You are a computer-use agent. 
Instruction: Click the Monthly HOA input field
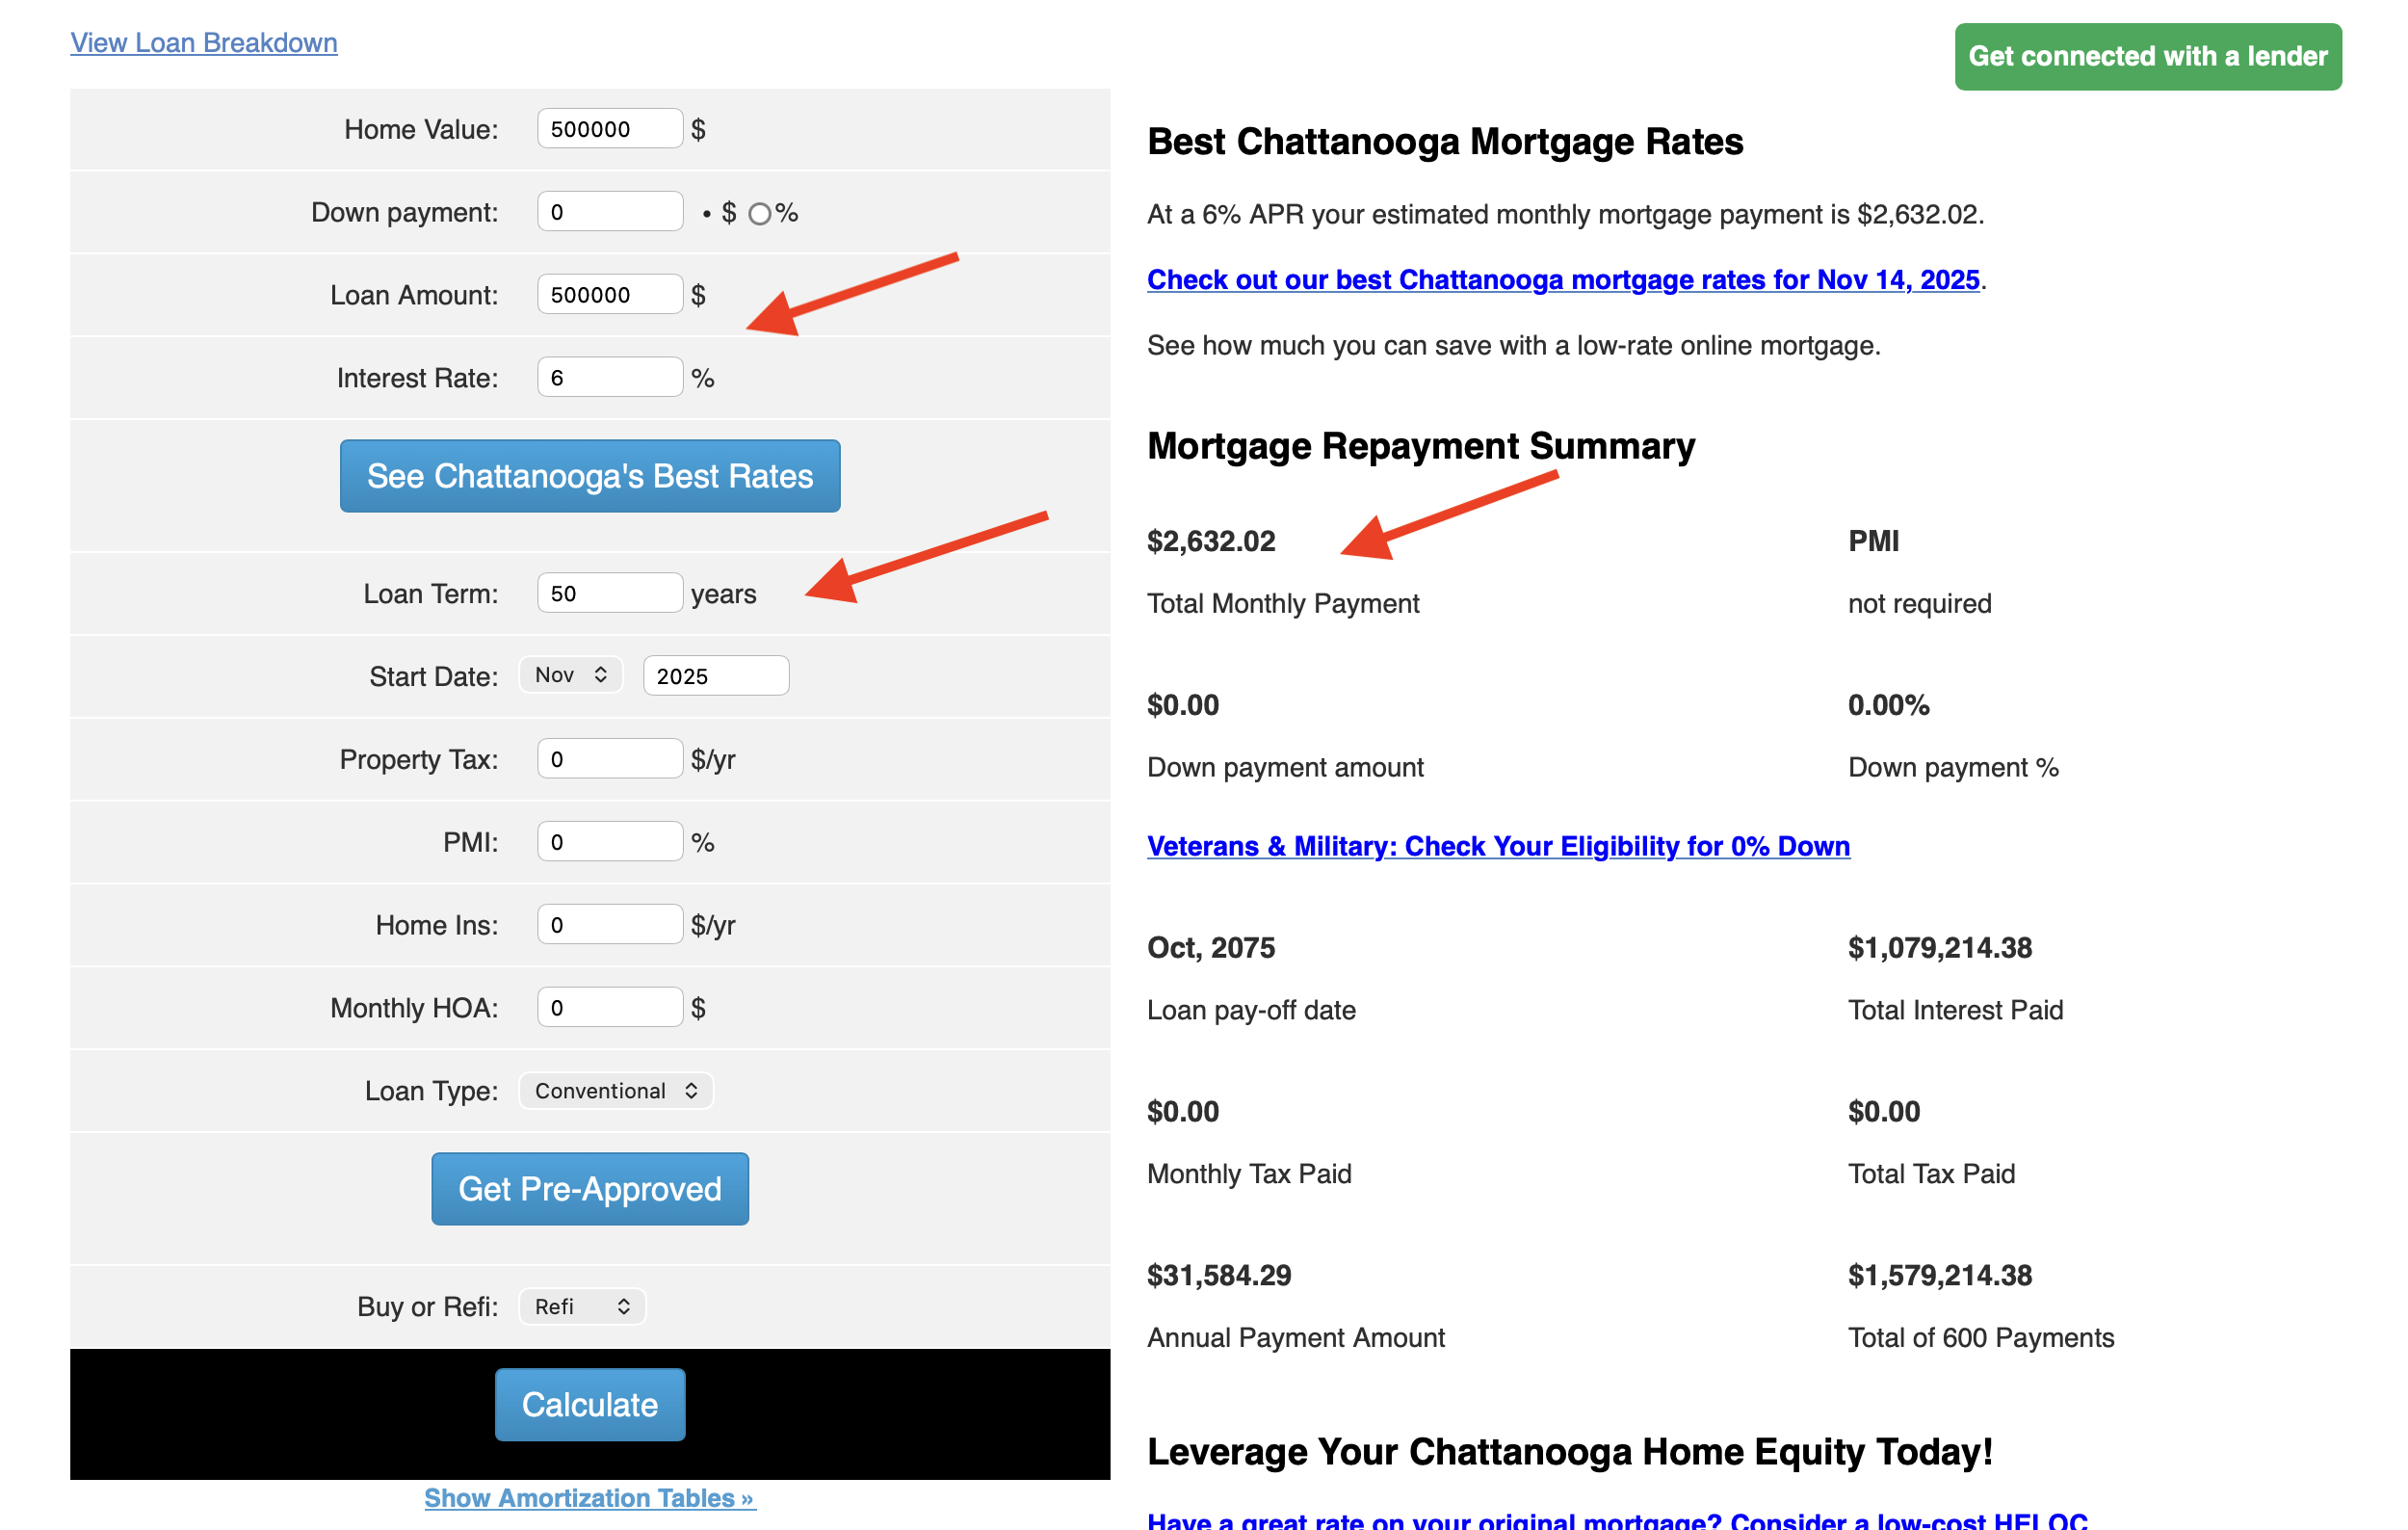[610, 1008]
